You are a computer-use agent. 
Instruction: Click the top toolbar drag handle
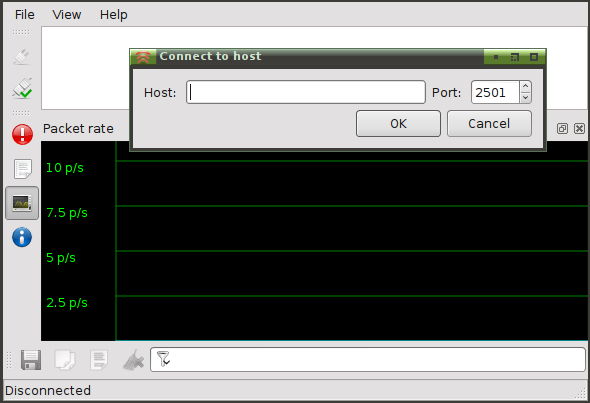[21, 32]
